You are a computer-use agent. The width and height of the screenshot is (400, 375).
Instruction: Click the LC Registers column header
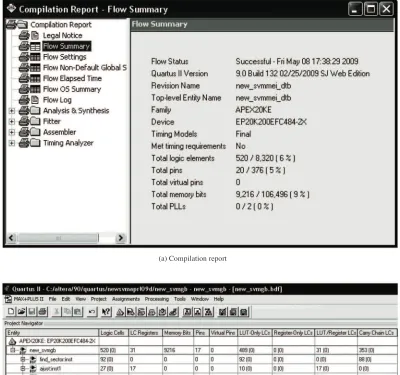[x=145, y=333]
